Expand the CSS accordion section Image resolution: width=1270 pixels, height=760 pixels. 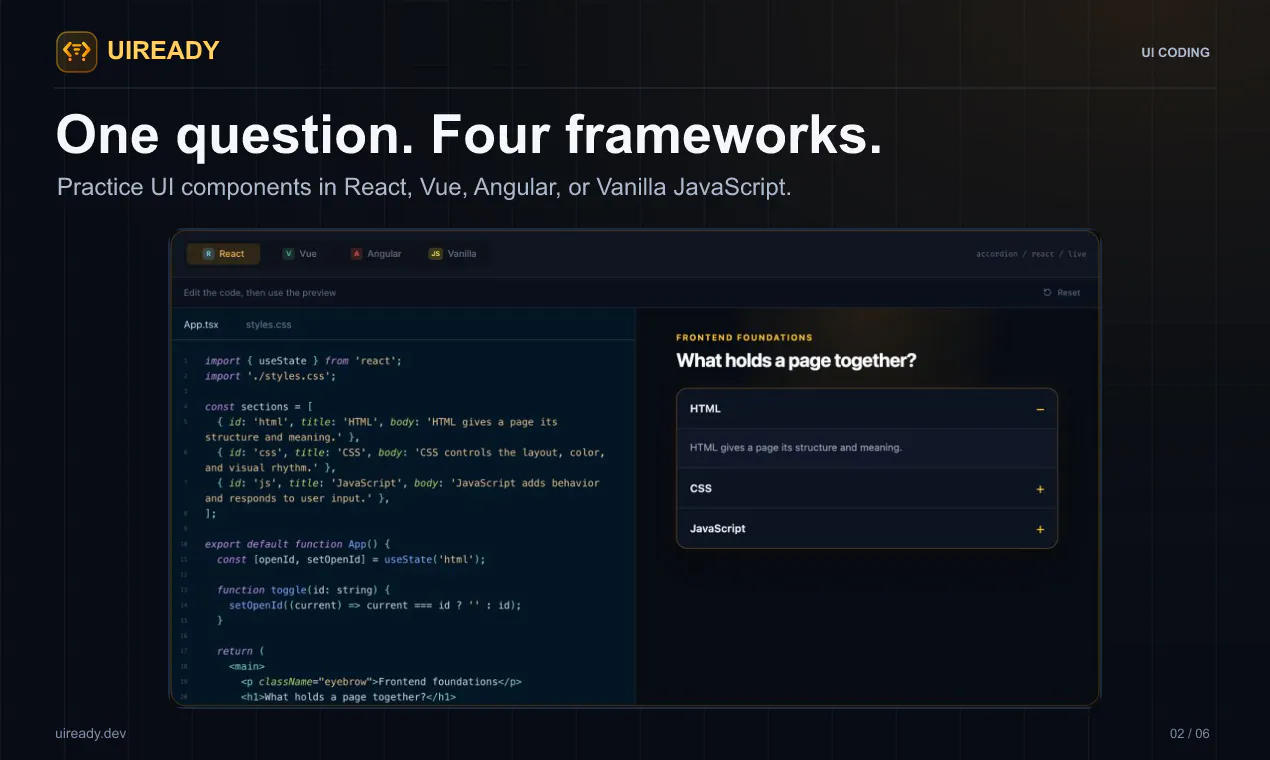867,489
